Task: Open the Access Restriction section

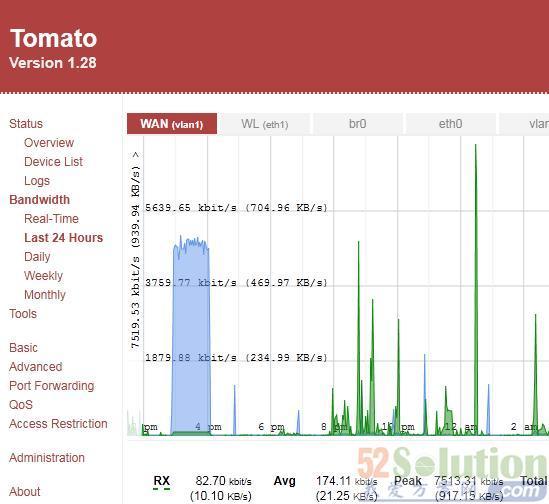Action: (58, 424)
